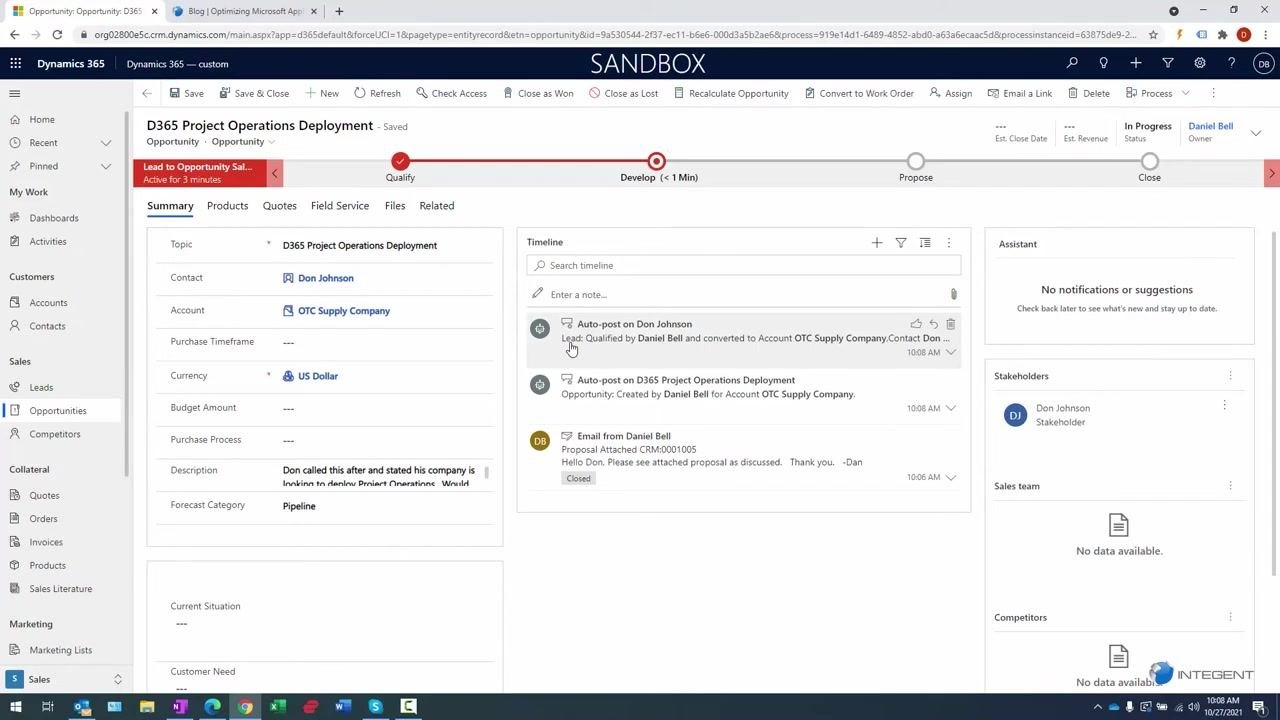Switch to the Products tab
The image size is (1280, 720).
click(227, 205)
